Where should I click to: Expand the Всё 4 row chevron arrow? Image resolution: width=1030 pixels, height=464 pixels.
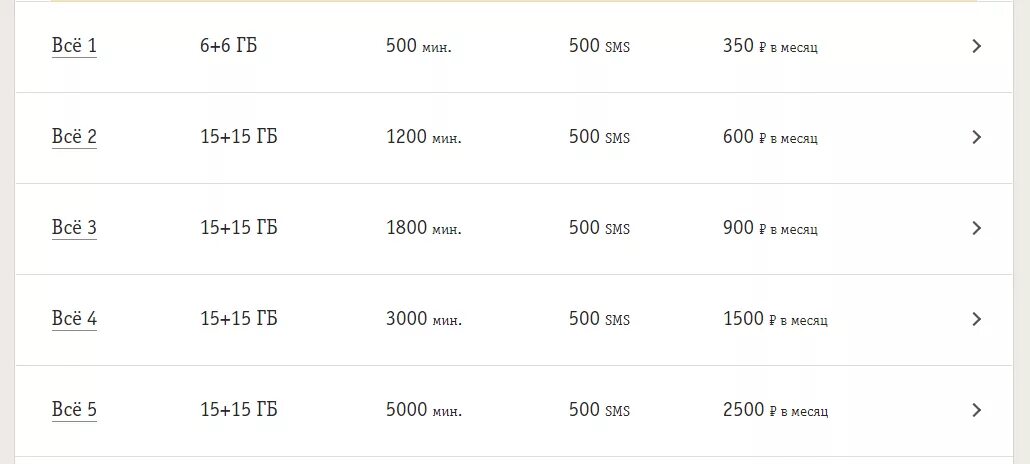[x=977, y=319]
